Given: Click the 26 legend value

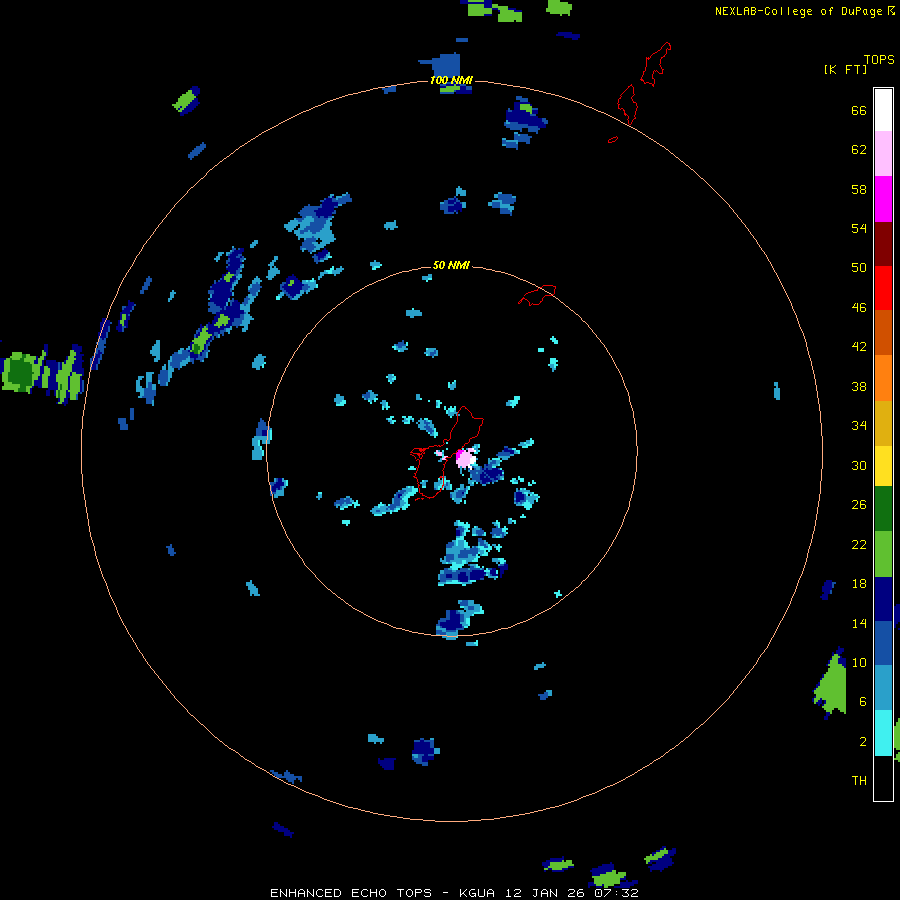Looking at the screenshot, I should (859, 505).
